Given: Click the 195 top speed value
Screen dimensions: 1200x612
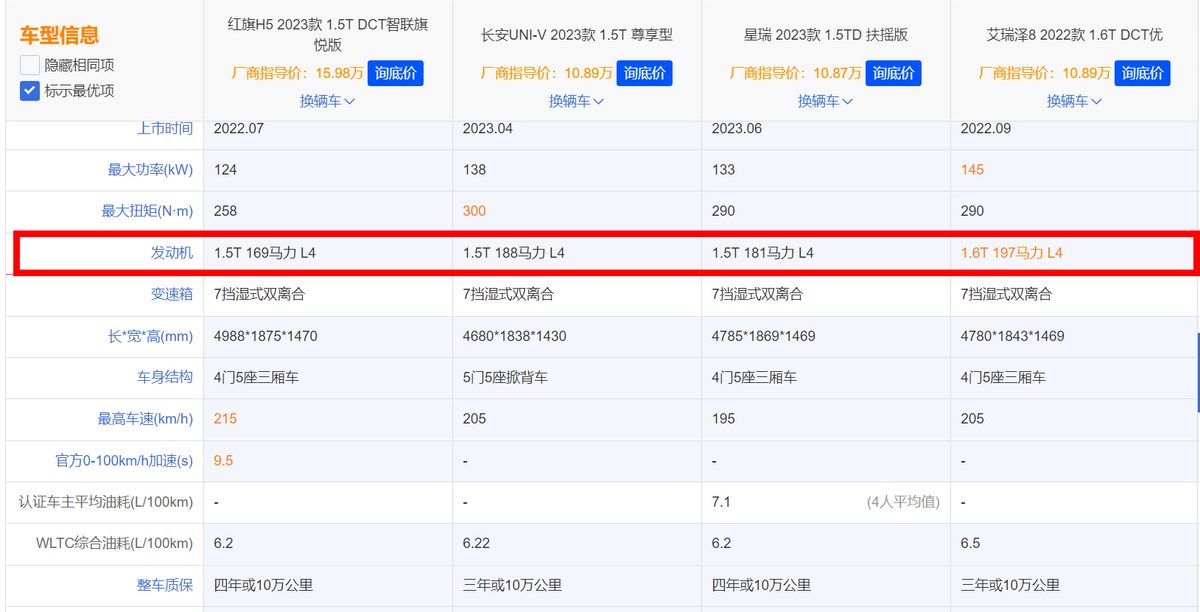Looking at the screenshot, I should coord(723,419).
